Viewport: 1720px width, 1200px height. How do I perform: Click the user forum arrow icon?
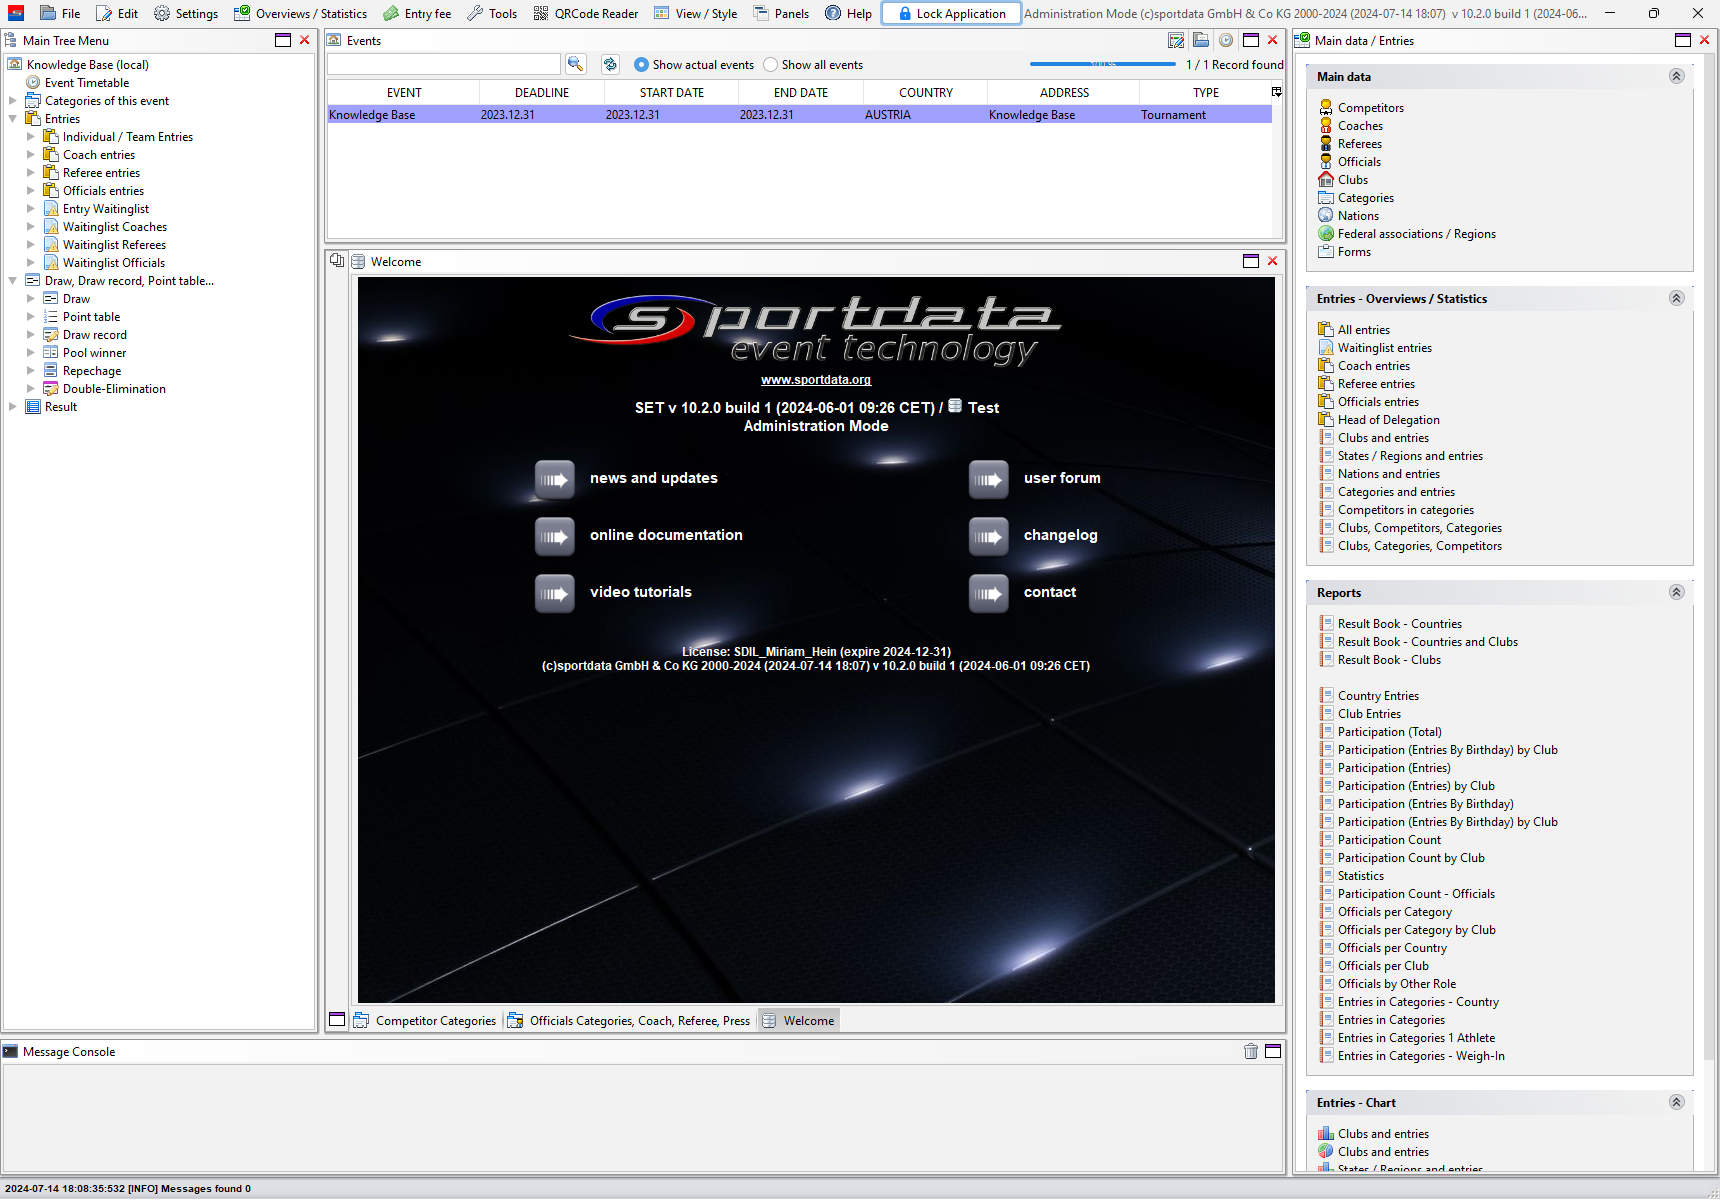click(x=988, y=479)
